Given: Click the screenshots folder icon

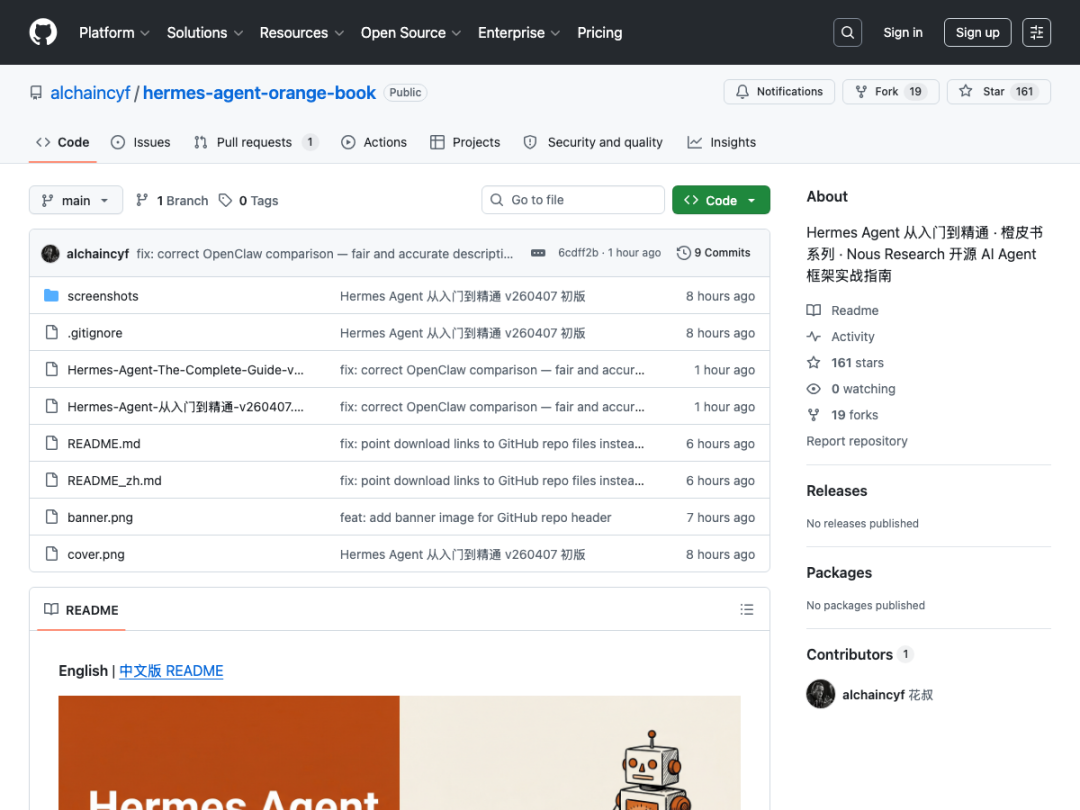Looking at the screenshot, I should coord(51,295).
